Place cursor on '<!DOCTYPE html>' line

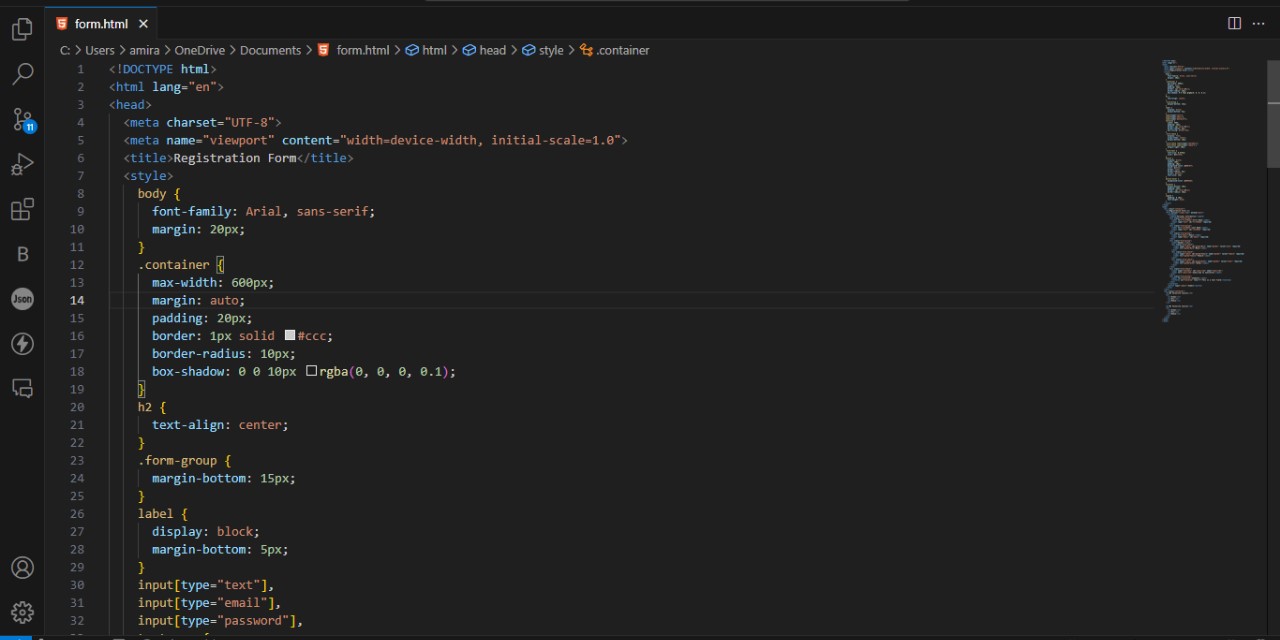163,69
